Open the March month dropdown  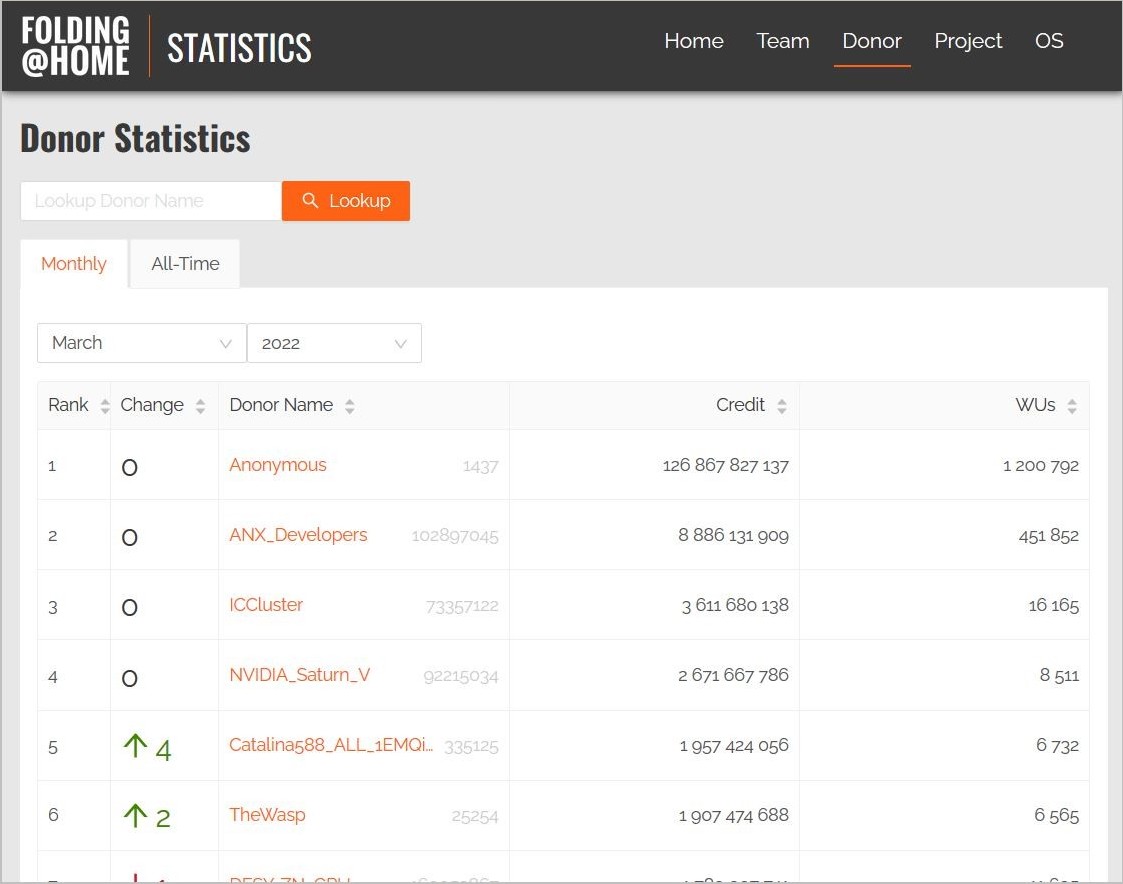tap(141, 343)
